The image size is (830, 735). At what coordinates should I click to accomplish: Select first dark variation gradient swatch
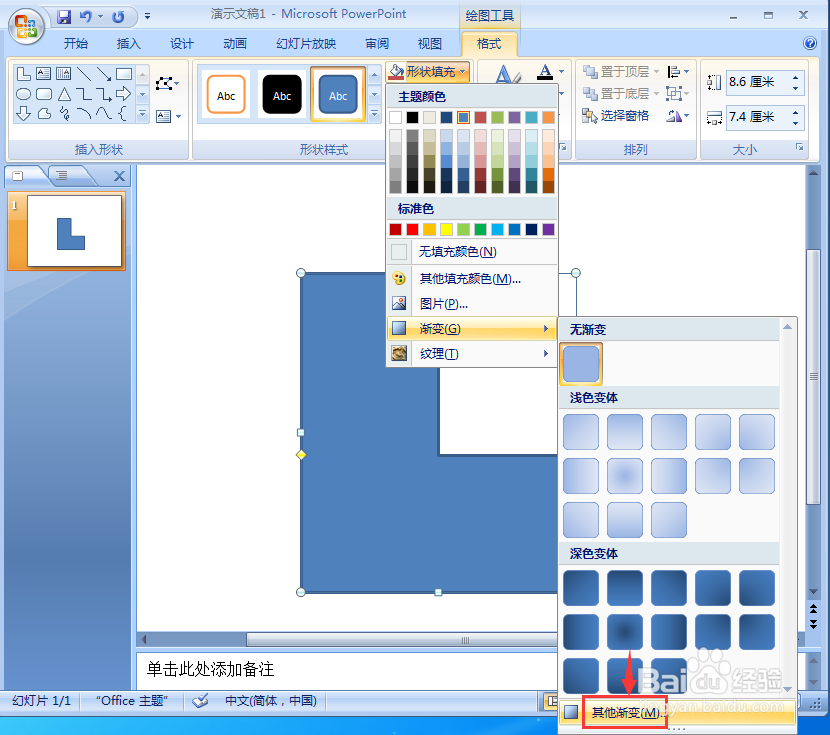[581, 587]
